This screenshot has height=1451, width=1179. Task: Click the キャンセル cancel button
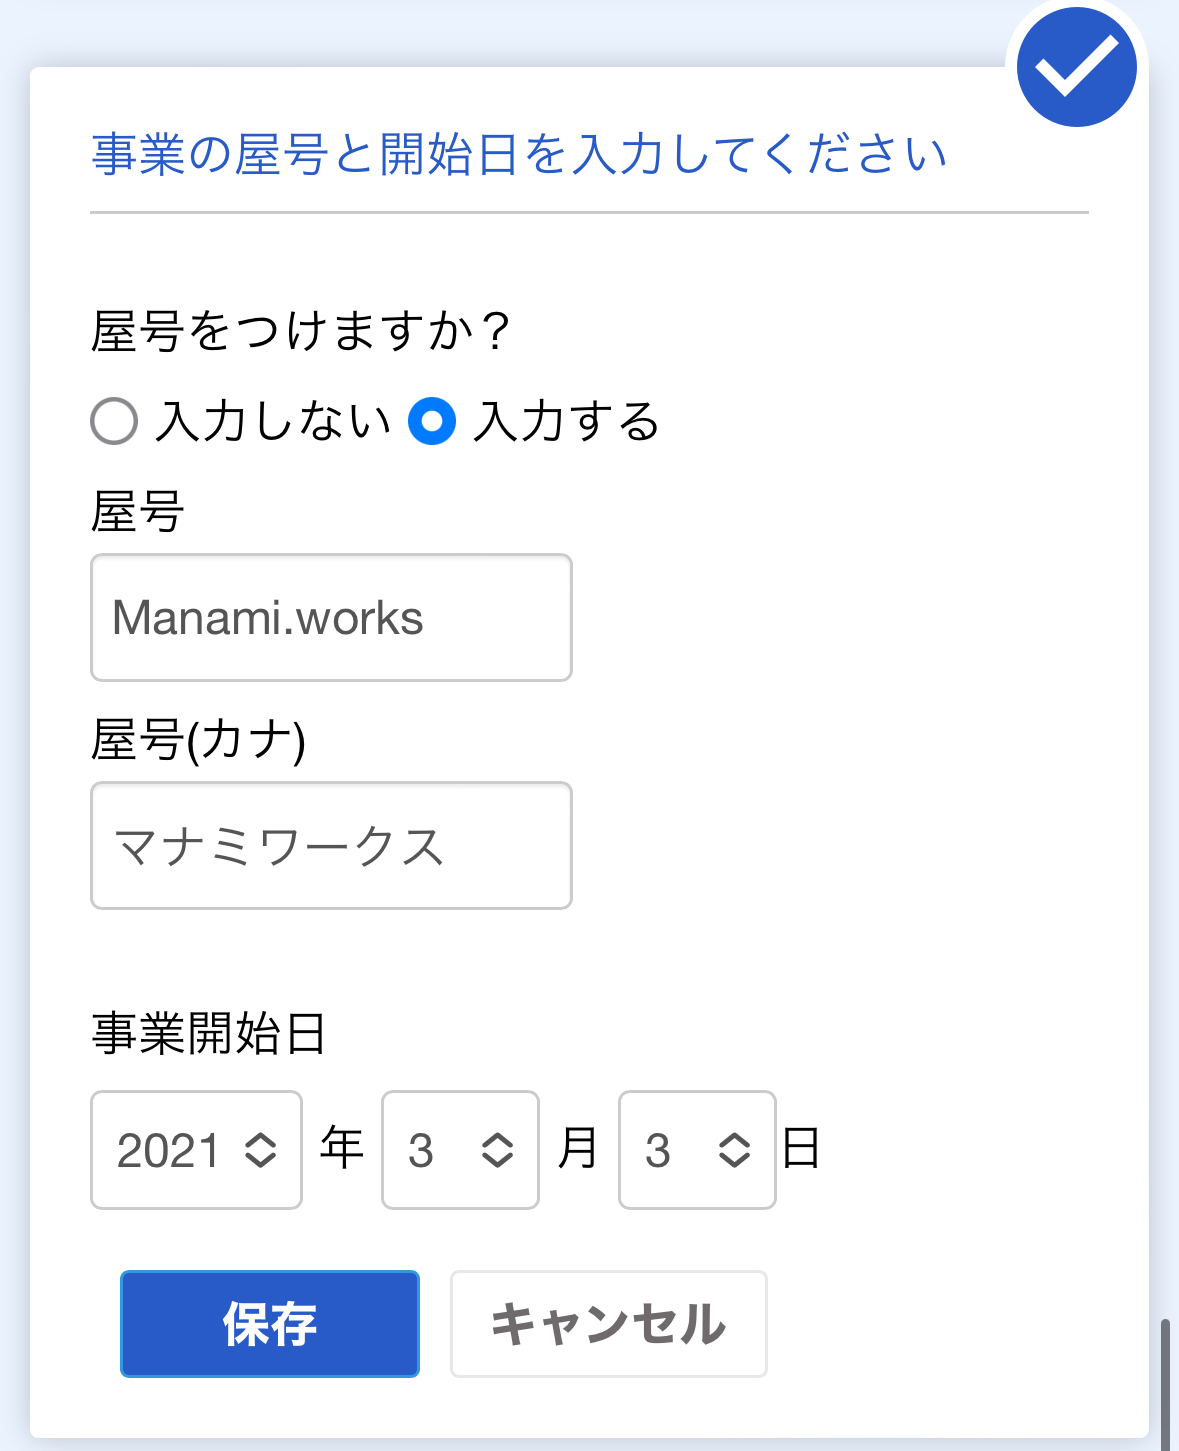tap(608, 1324)
